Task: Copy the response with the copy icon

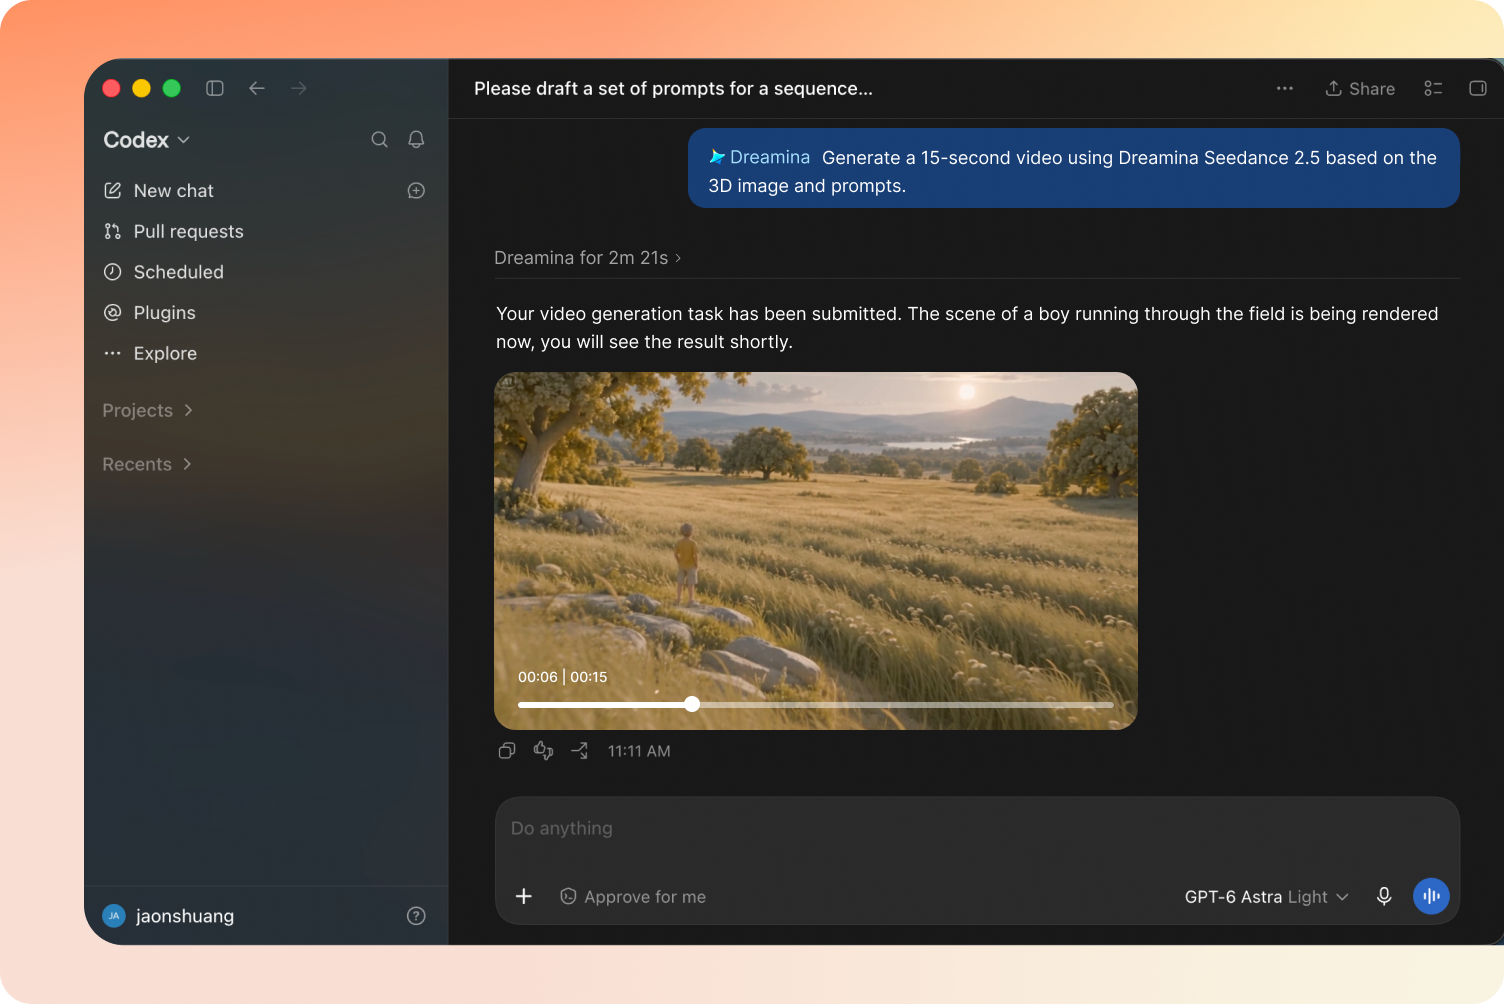Action: click(507, 751)
